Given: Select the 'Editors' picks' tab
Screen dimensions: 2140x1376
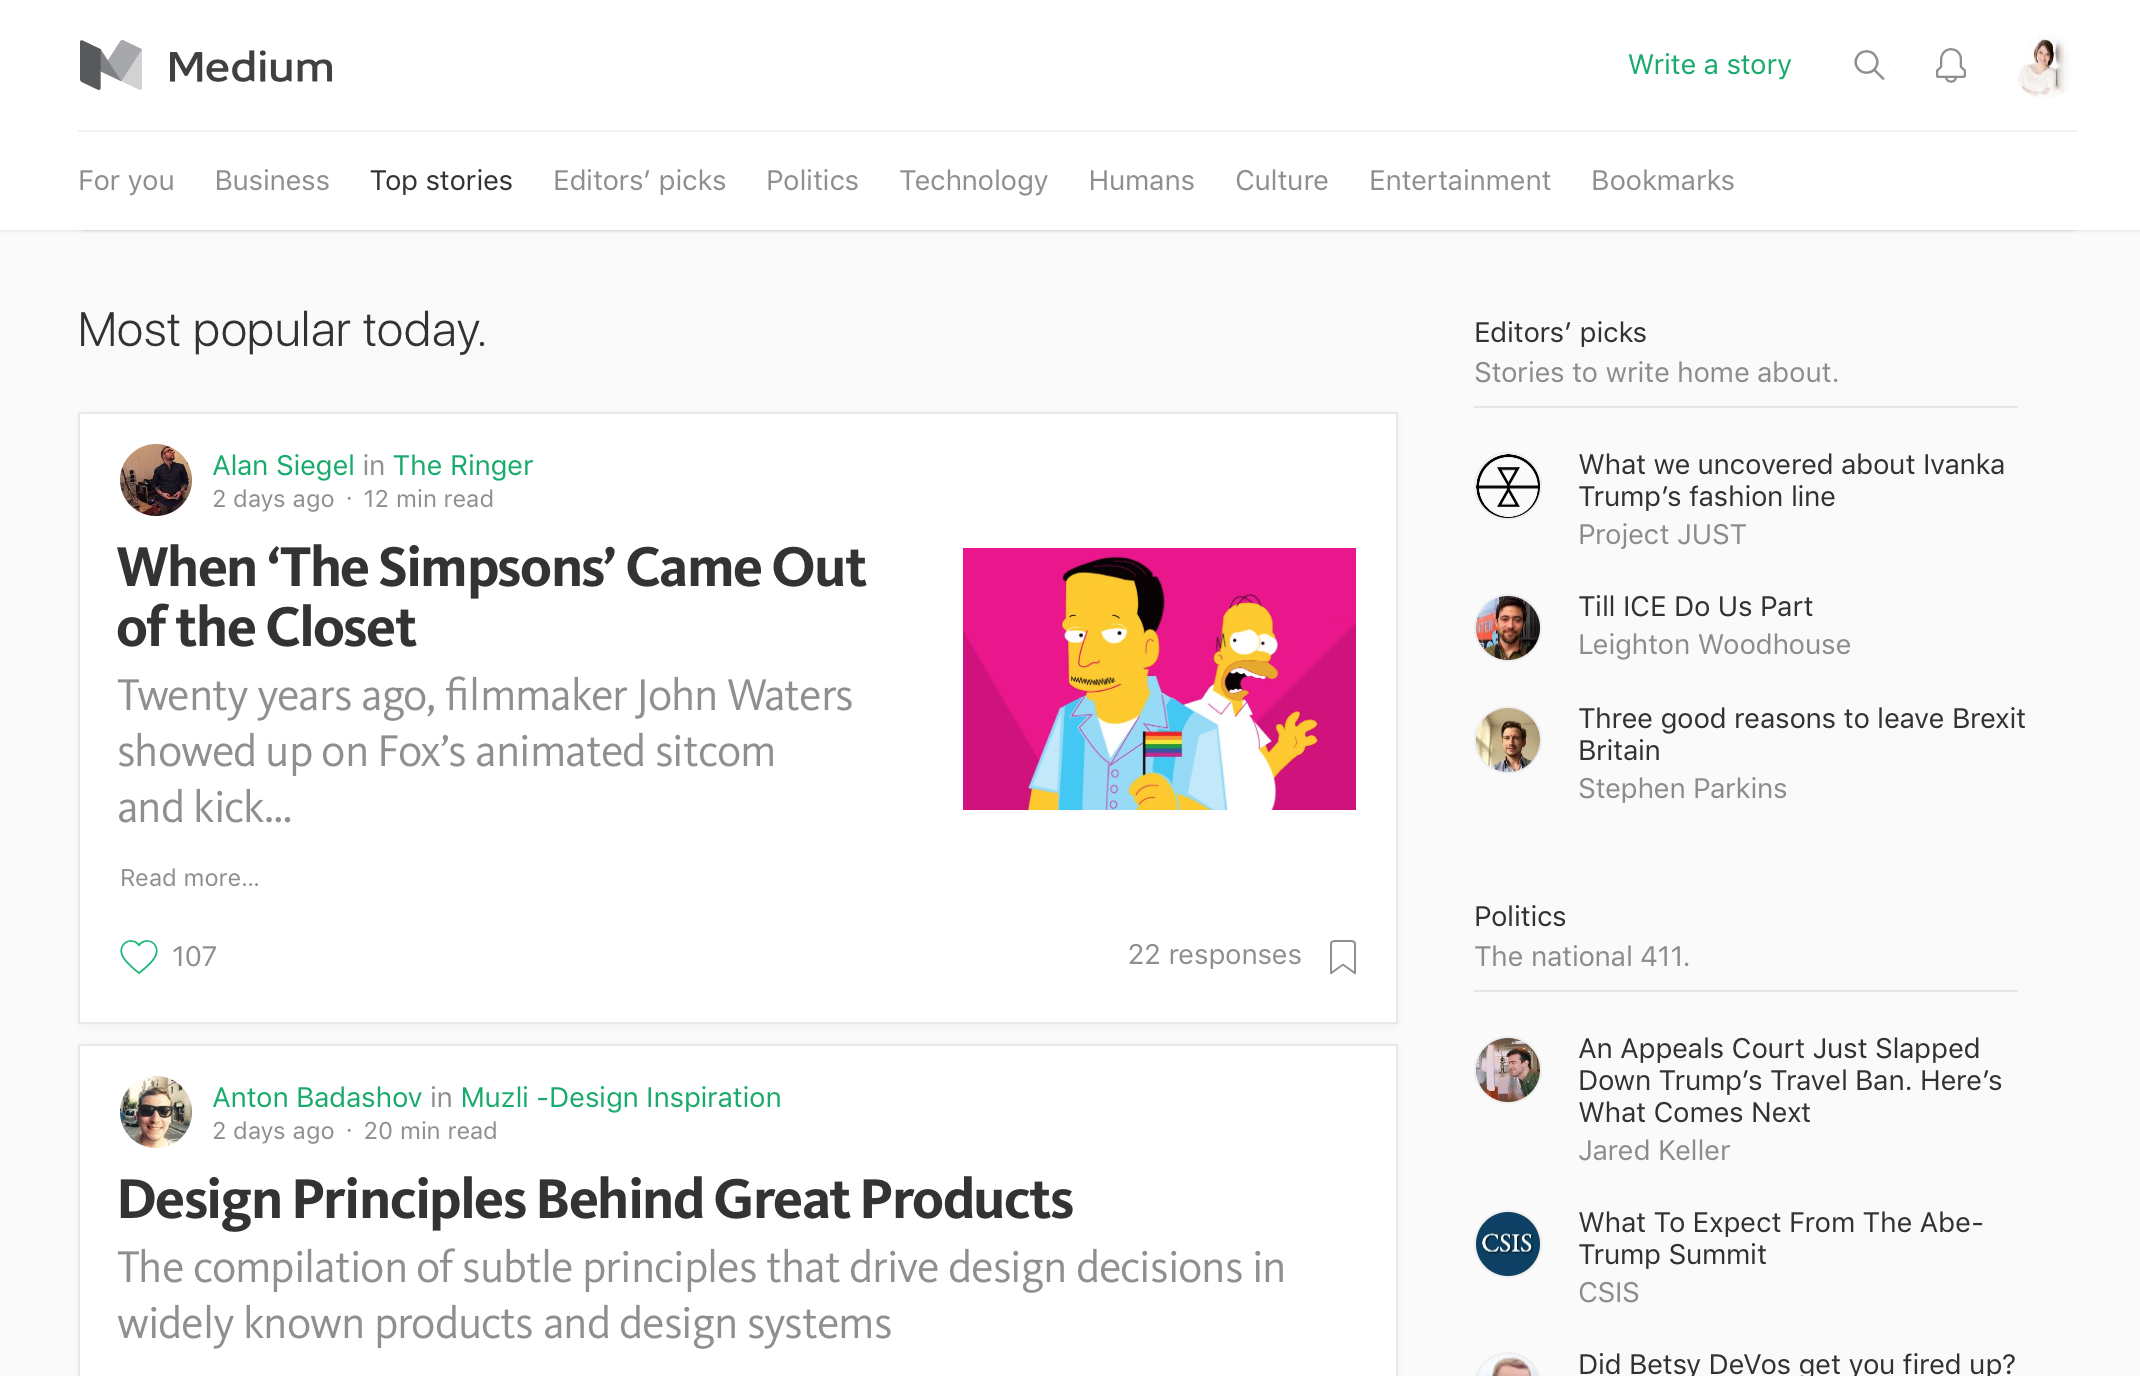Looking at the screenshot, I should click(638, 179).
